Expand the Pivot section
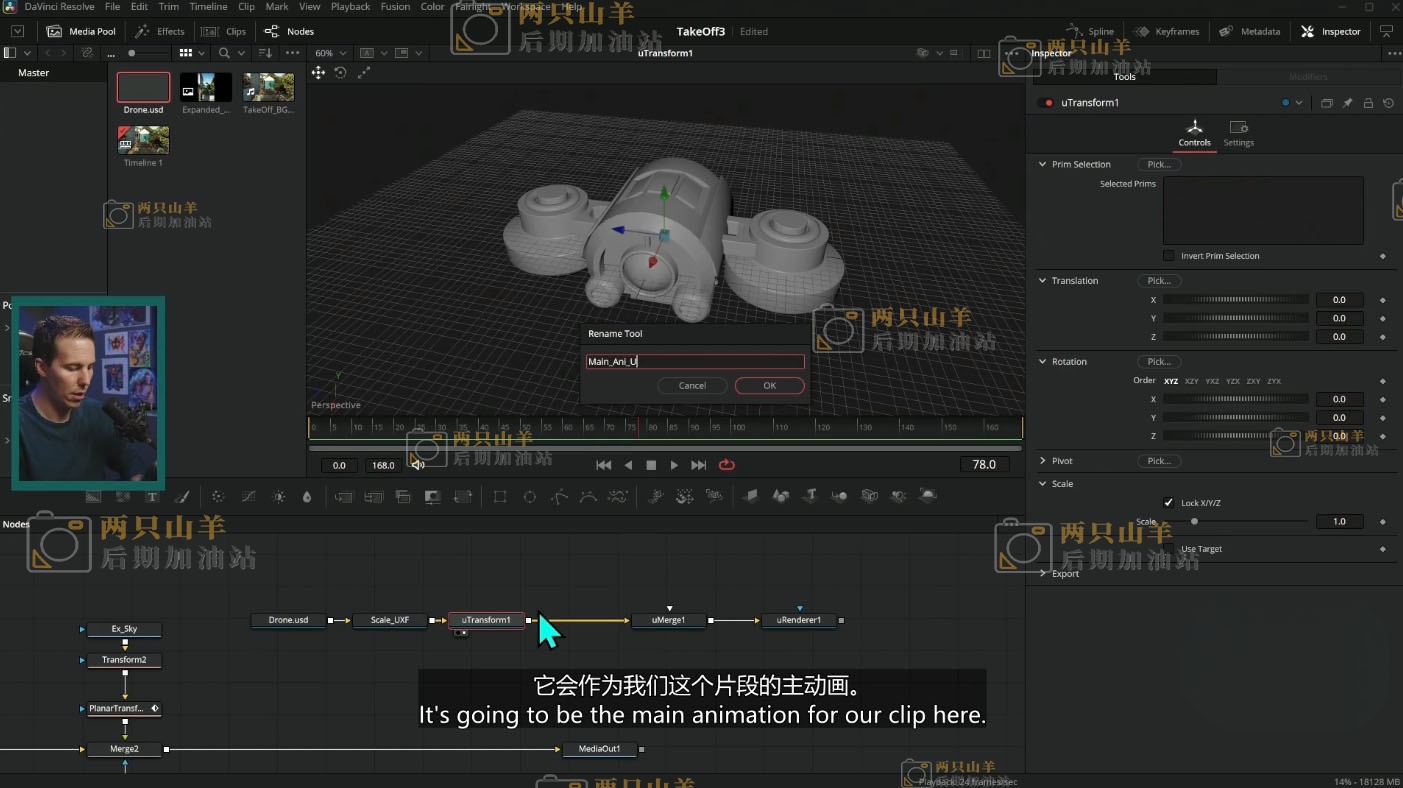The image size is (1403, 788). [x=1042, y=461]
